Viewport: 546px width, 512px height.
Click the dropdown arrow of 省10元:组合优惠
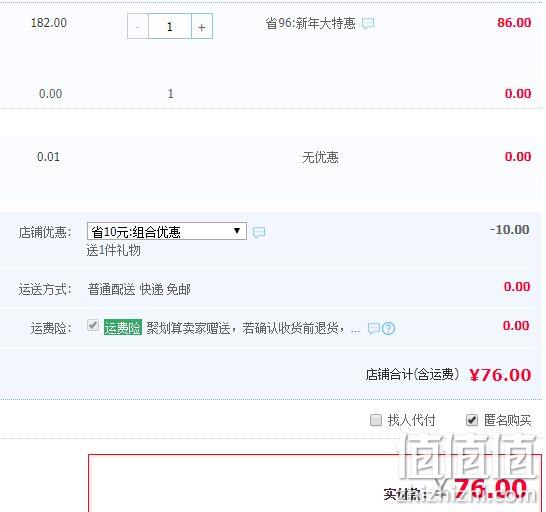click(237, 231)
